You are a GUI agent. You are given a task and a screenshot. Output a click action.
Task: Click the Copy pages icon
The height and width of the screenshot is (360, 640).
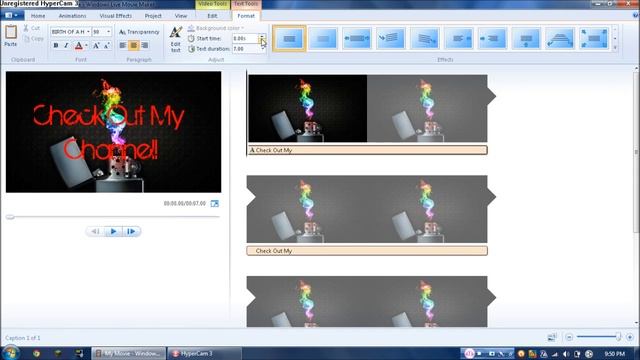[27, 39]
